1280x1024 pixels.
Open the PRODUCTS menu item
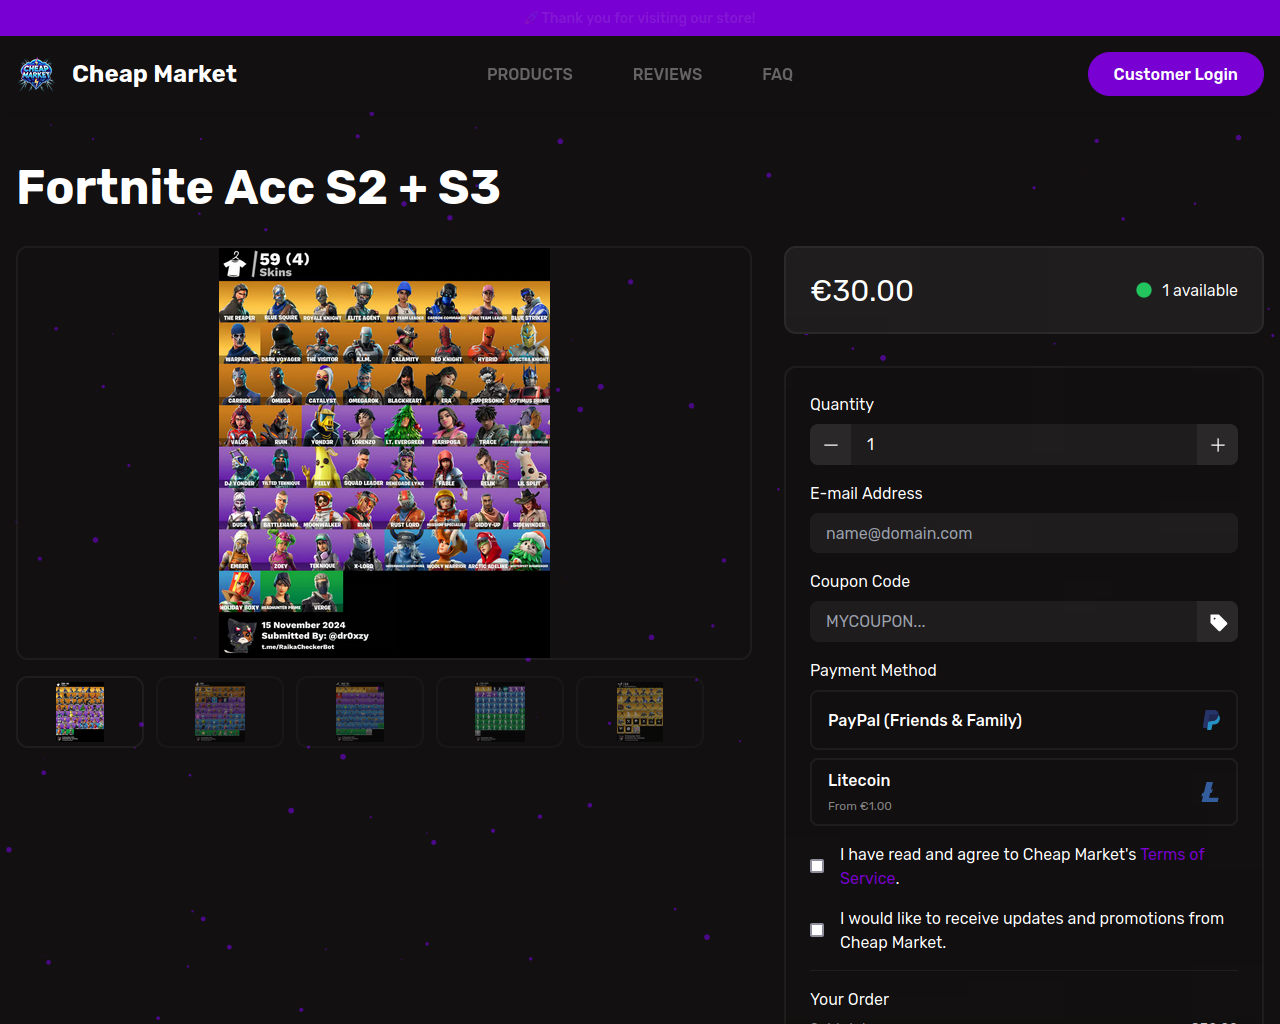pyautogui.click(x=530, y=74)
